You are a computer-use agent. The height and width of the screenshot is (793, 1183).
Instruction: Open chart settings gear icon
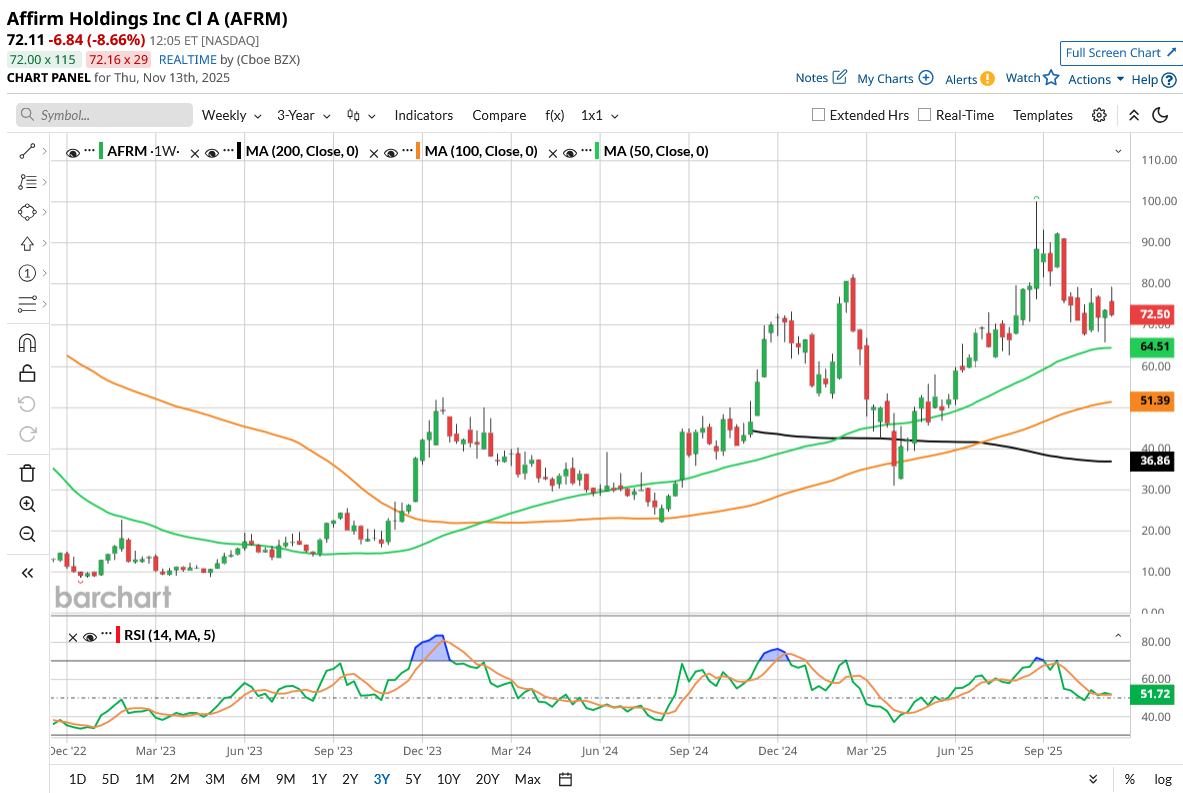coord(1099,115)
